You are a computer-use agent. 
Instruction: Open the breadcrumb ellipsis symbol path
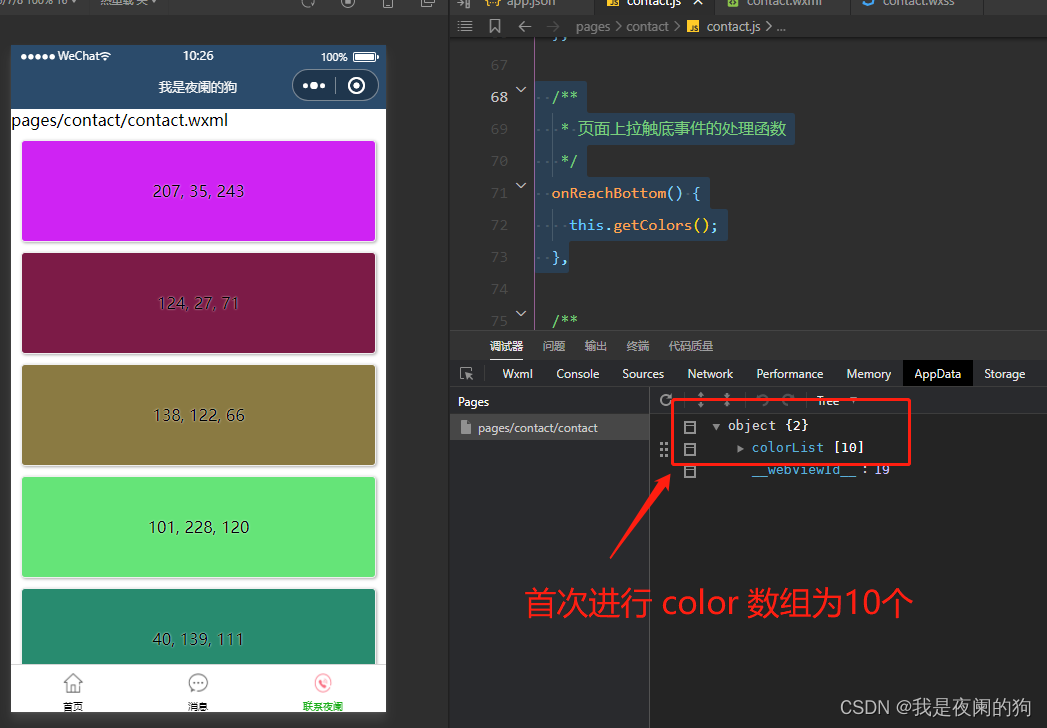781,27
